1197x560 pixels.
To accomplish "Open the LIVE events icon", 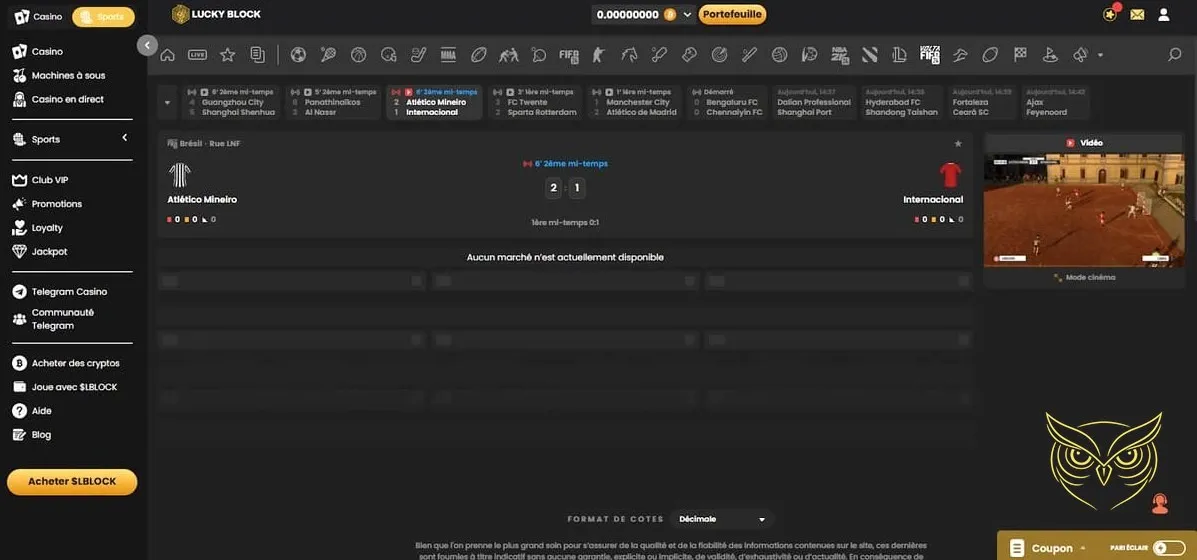I will (198, 55).
